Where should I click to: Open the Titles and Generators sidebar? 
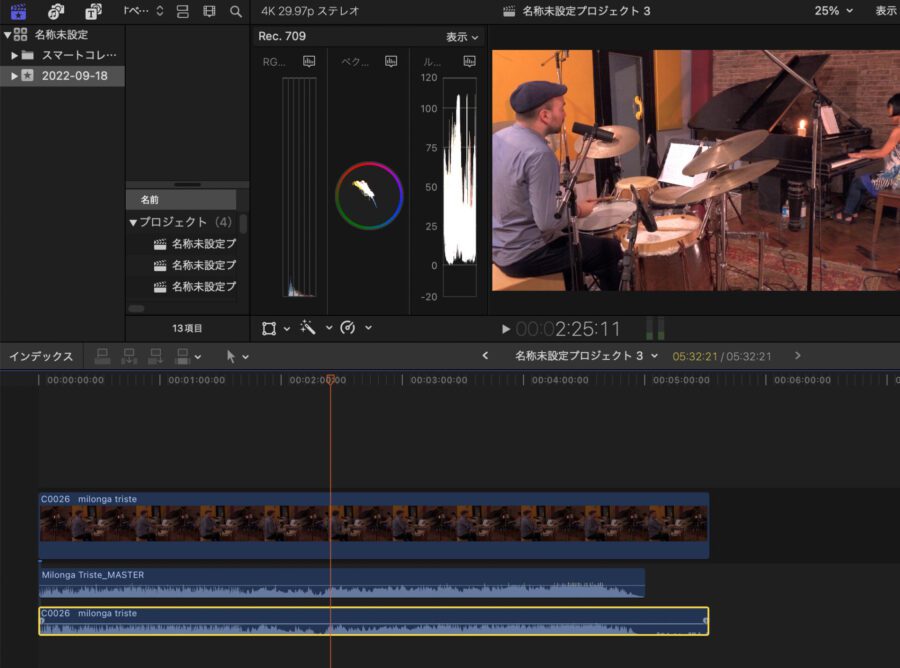coord(93,11)
